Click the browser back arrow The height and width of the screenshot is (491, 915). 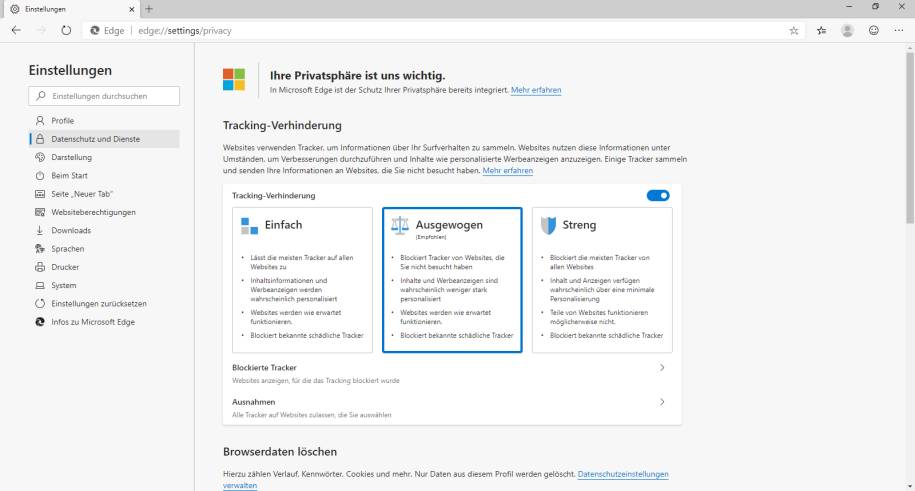pos(16,31)
